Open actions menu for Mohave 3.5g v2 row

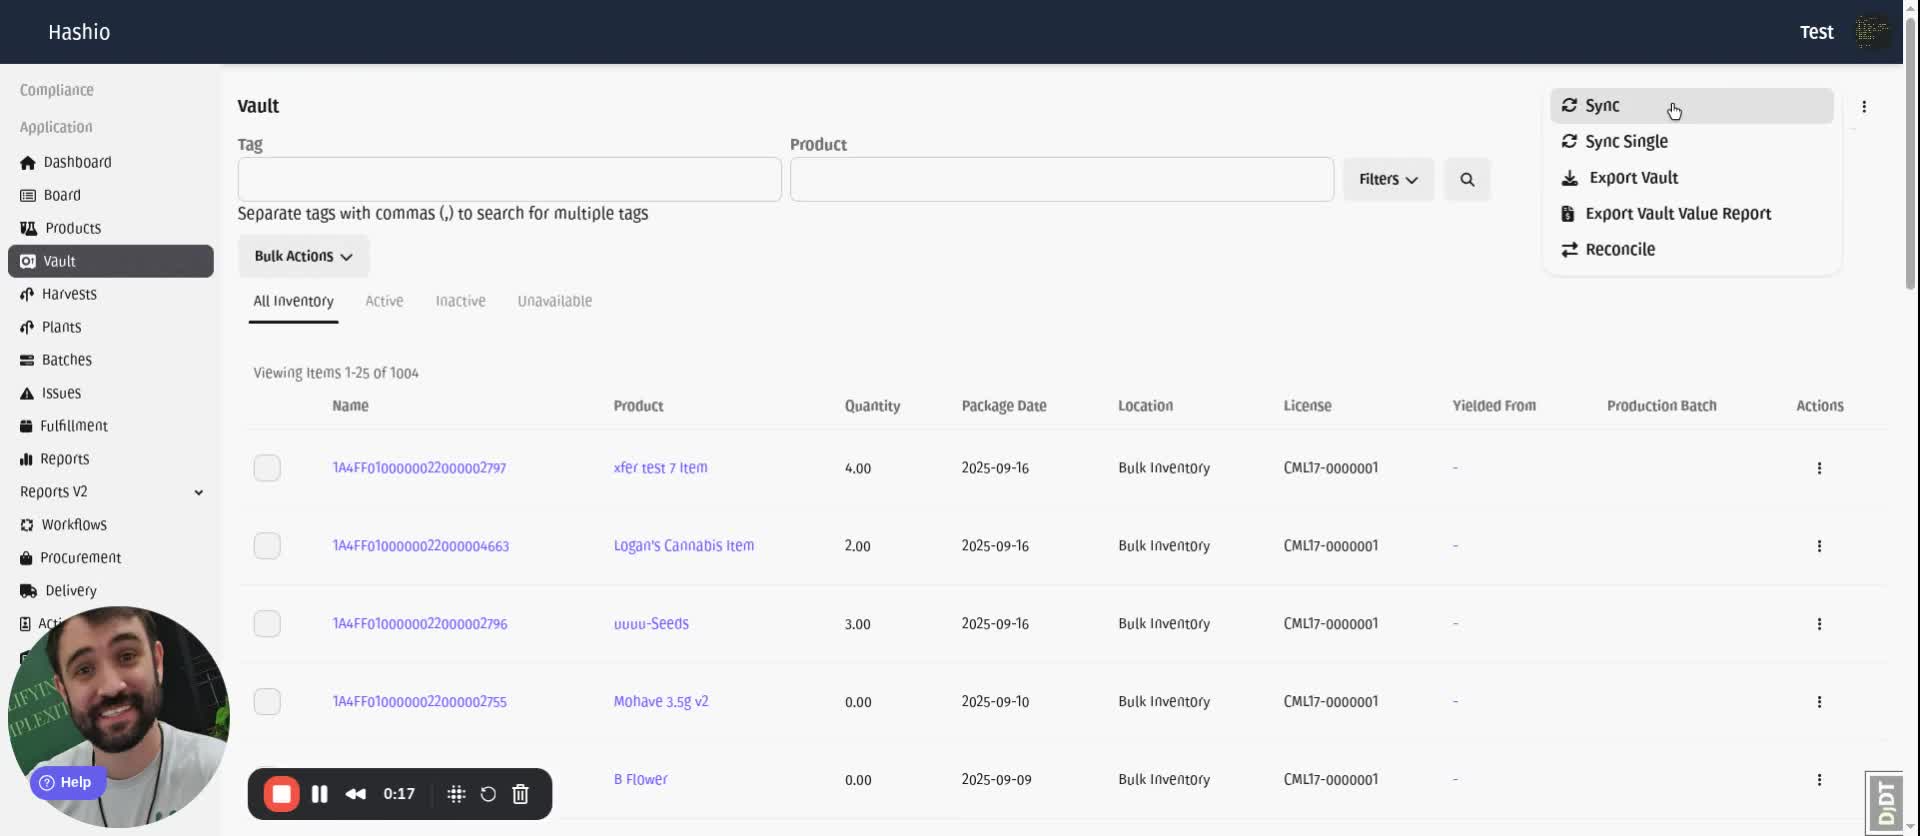point(1819,702)
